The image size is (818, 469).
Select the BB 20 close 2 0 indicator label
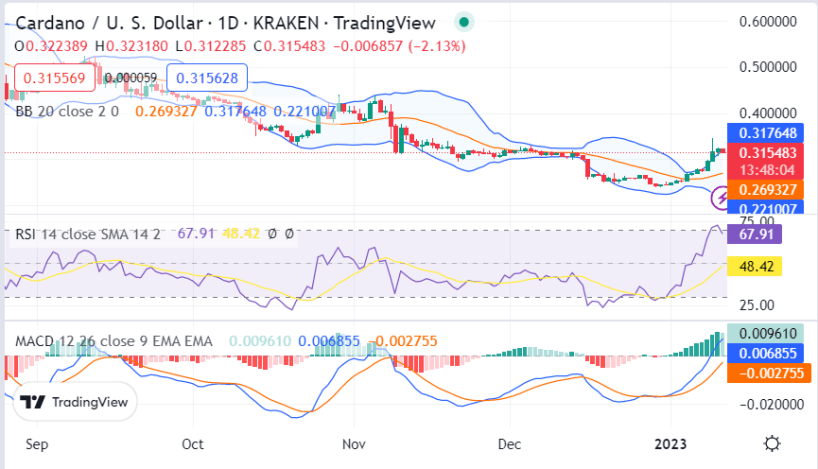(x=67, y=111)
